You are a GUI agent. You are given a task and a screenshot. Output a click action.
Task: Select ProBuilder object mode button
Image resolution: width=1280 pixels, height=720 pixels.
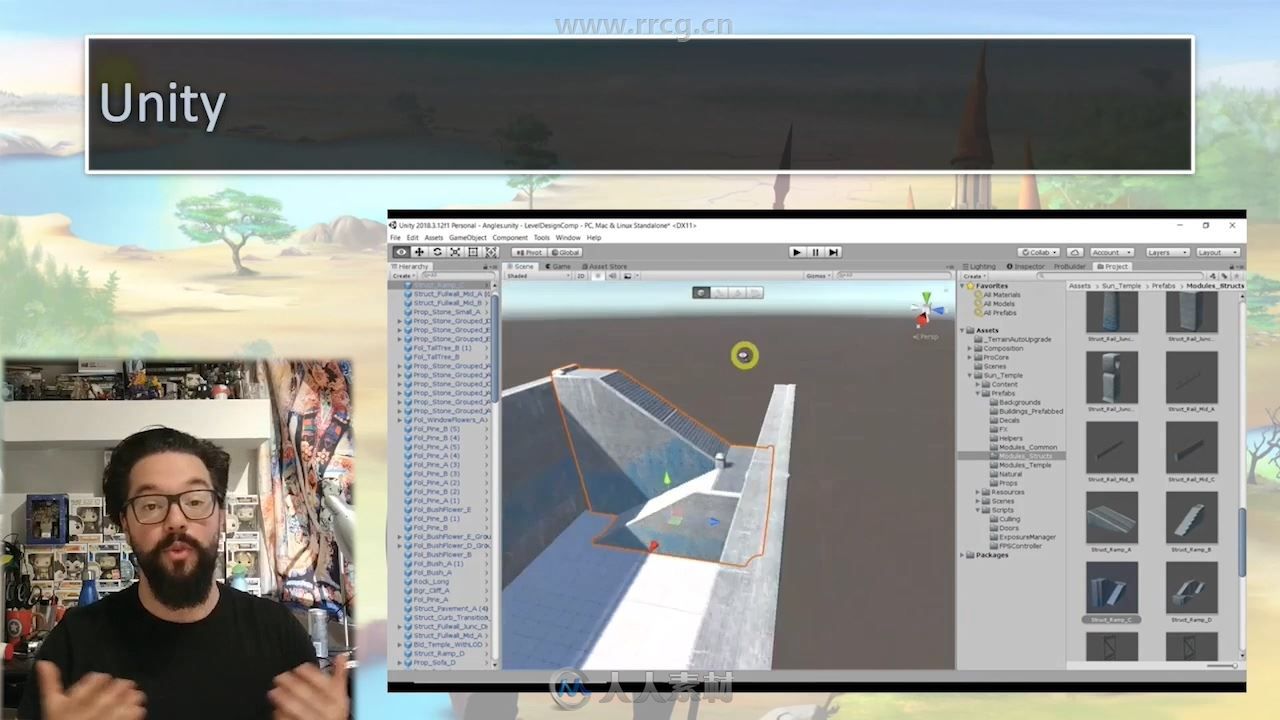point(701,292)
